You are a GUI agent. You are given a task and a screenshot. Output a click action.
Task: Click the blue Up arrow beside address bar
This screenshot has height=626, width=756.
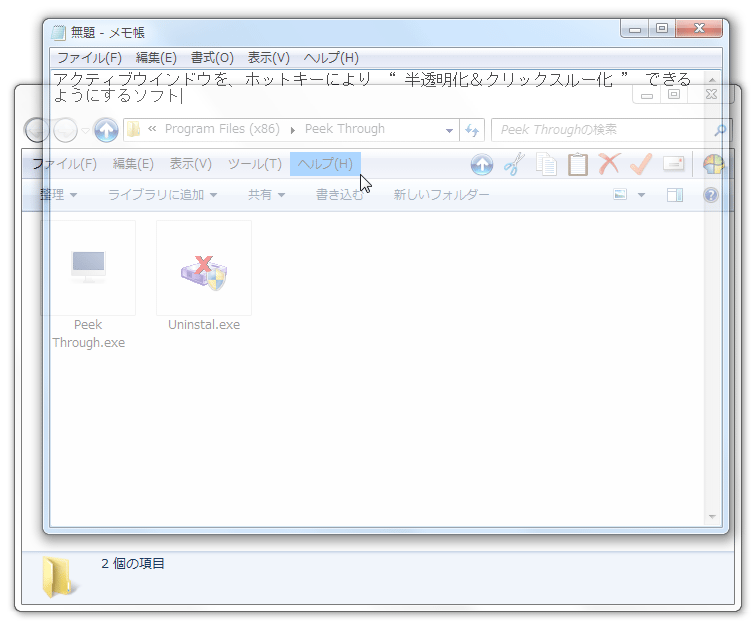point(106,130)
